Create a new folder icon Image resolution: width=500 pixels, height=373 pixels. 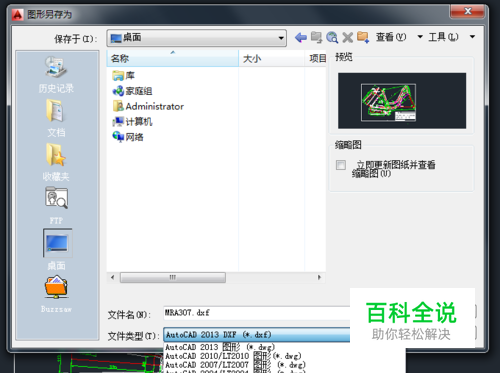point(363,37)
